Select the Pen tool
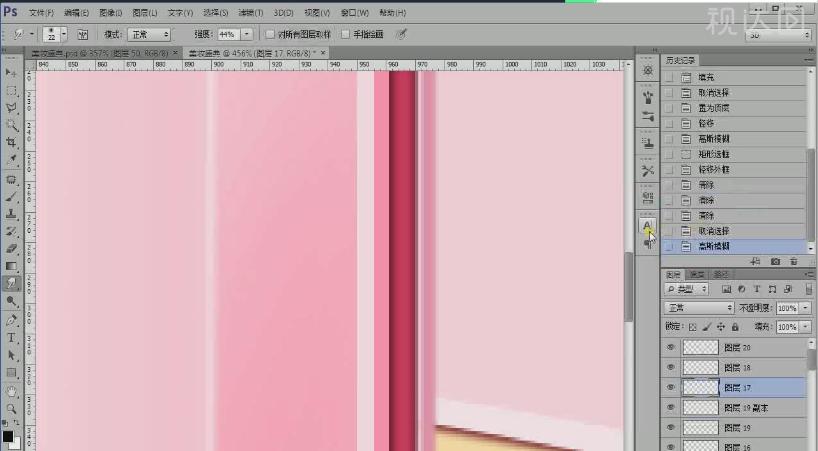 coord(11,321)
